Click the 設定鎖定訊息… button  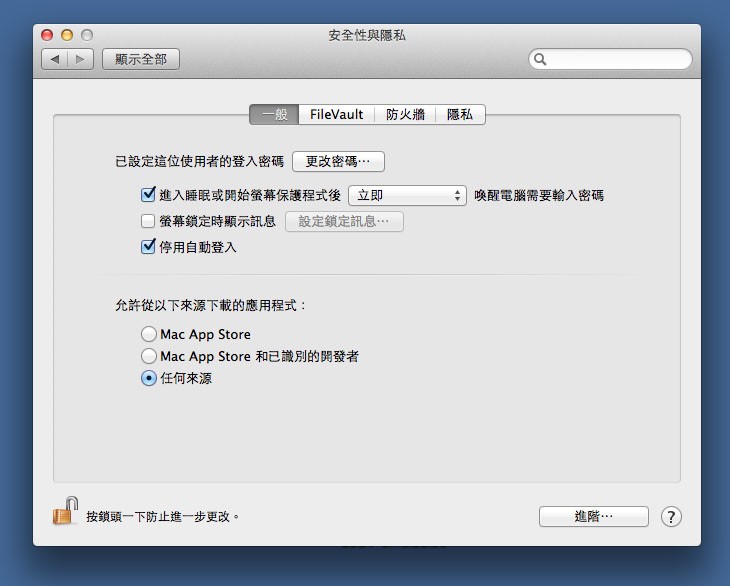coord(344,221)
